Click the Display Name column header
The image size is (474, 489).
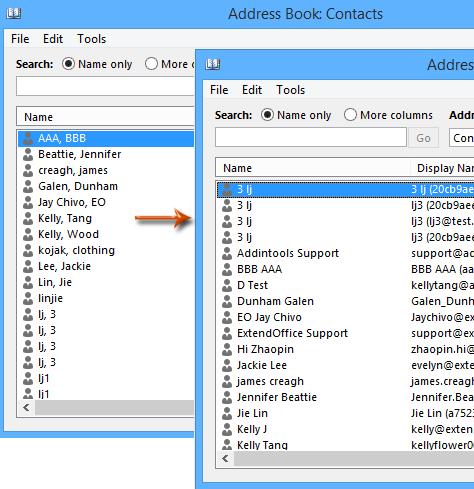pos(442,168)
